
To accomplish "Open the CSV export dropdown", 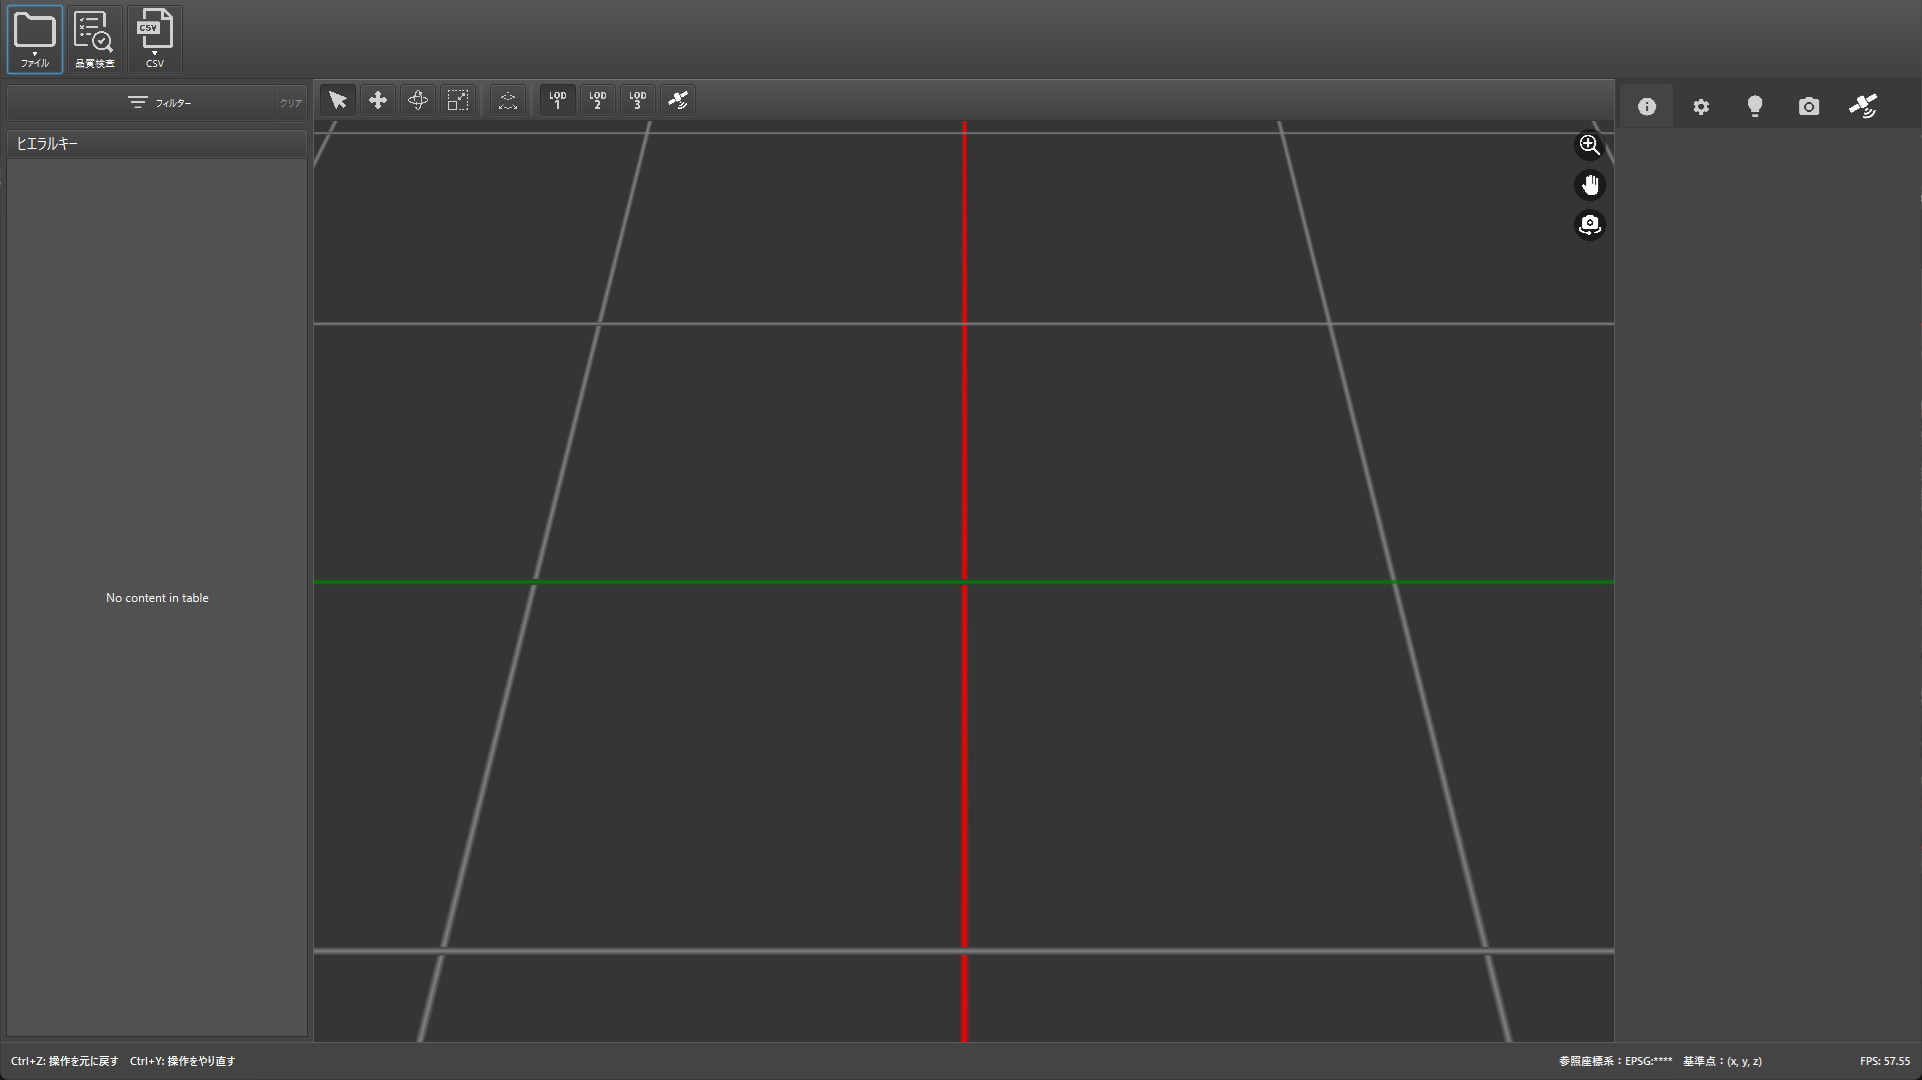I will (x=155, y=40).
